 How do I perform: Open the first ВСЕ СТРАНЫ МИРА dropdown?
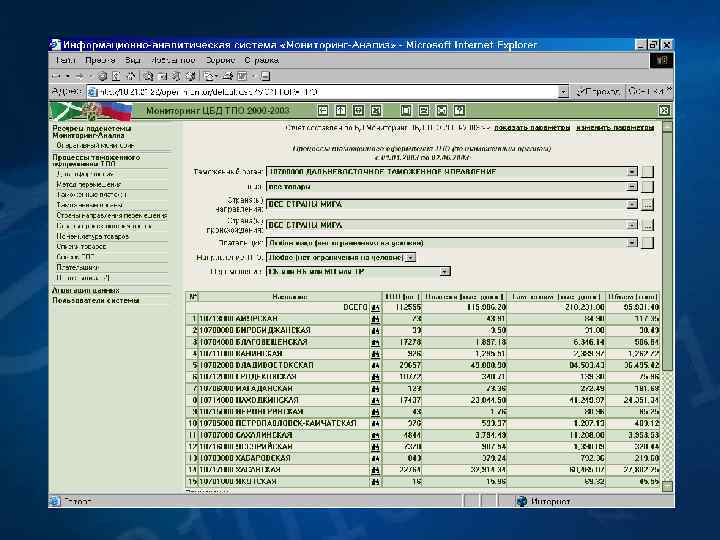(632, 203)
